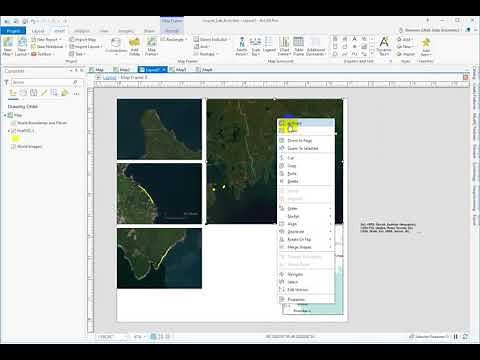Open the Align submenu

(306, 224)
